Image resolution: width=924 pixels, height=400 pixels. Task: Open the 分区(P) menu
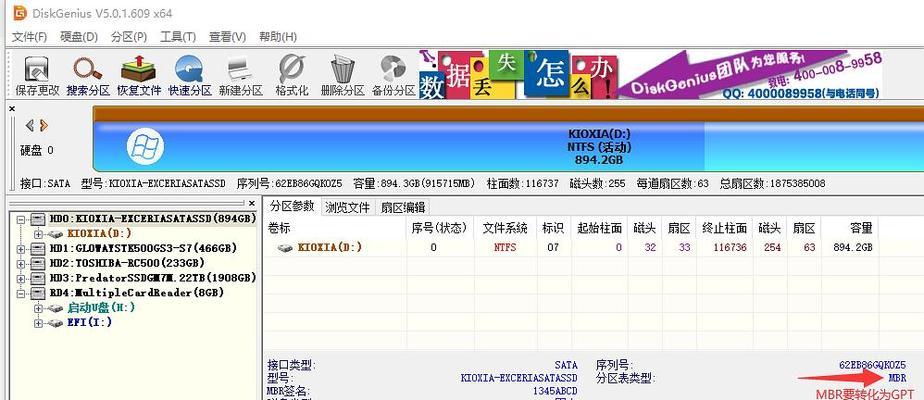click(128, 37)
